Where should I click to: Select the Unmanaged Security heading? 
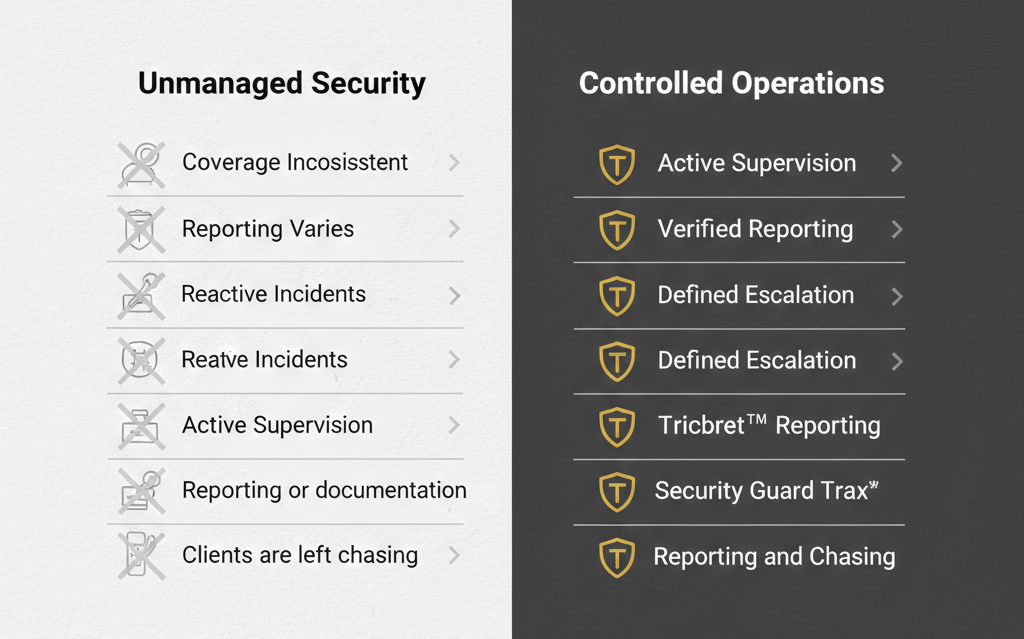(282, 83)
